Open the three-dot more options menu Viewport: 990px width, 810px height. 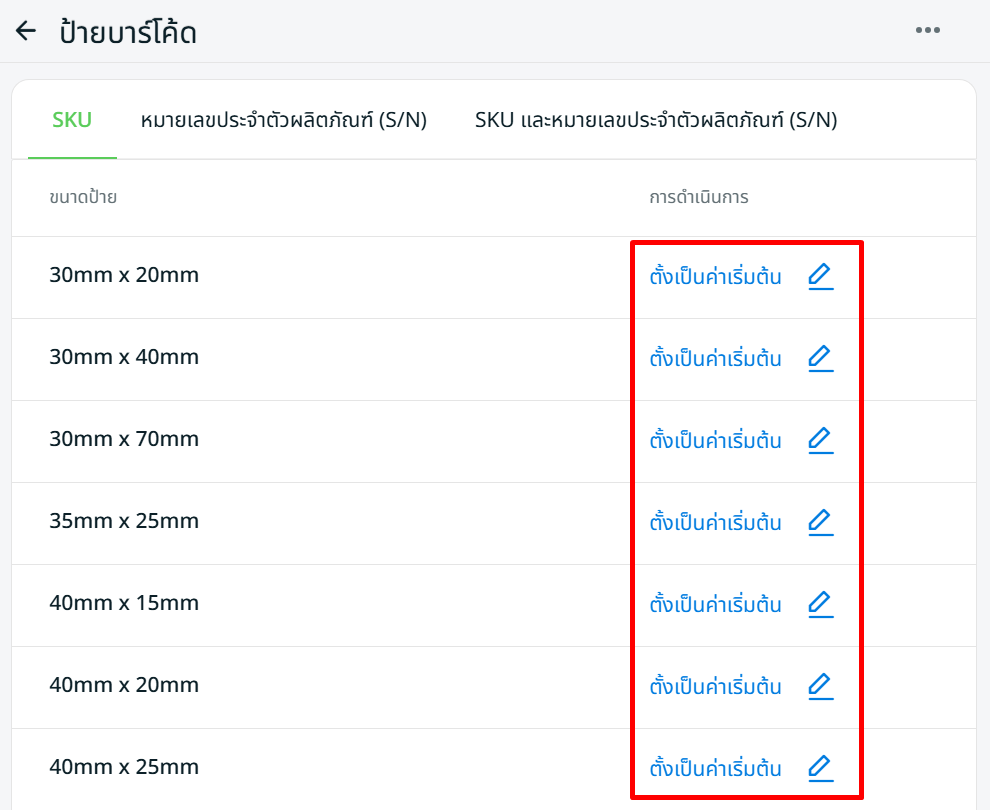pyautogui.click(x=927, y=31)
